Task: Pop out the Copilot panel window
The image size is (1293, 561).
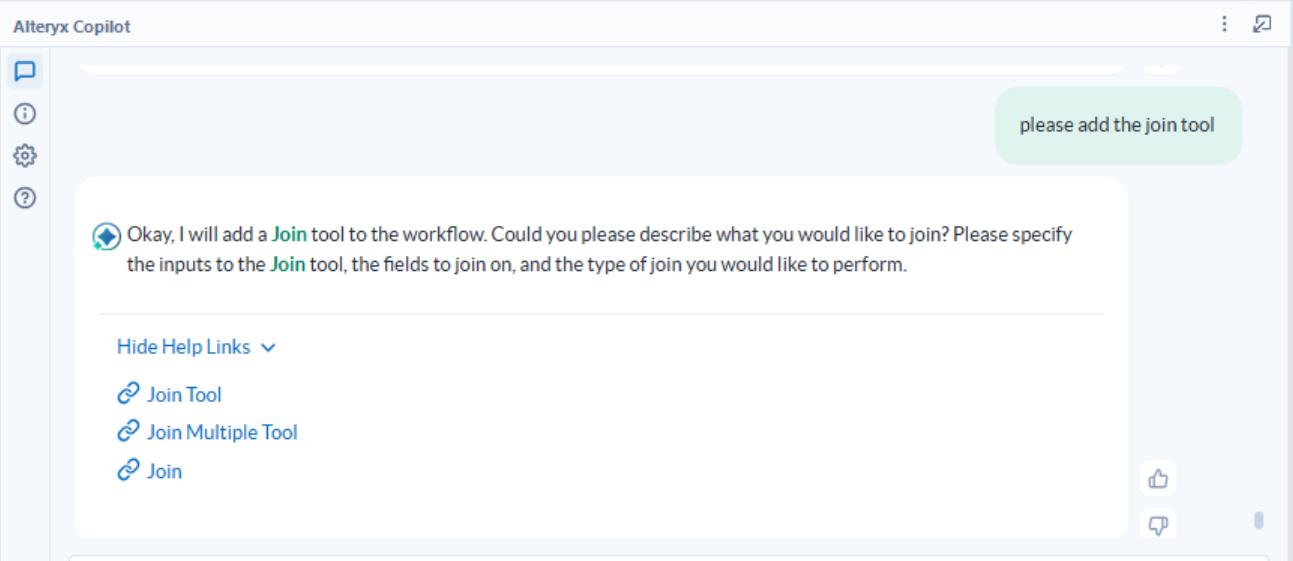Action: [1262, 25]
